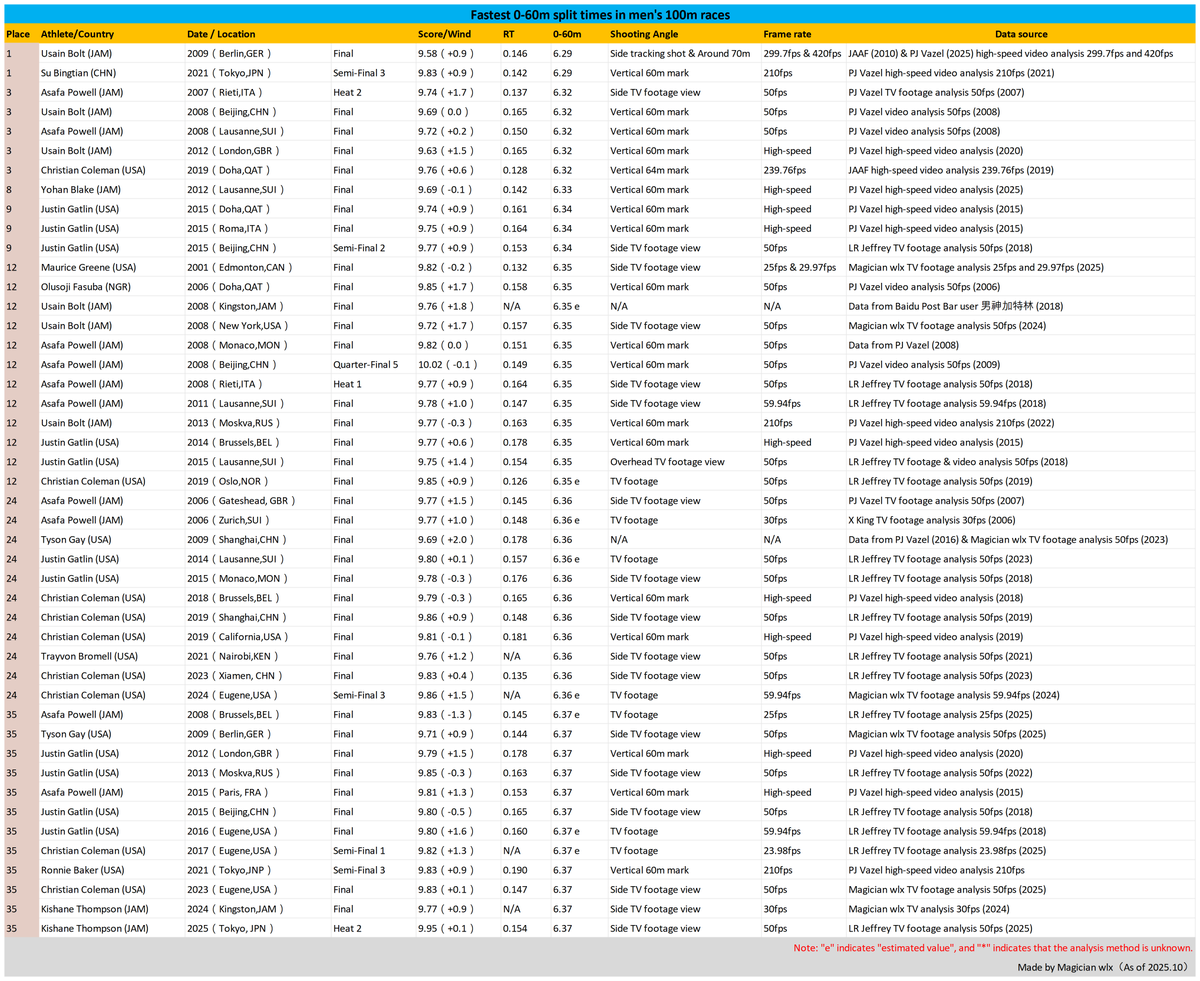
Task: Select the date cell "2008 (Monaco,MON)"
Action: 236,345
